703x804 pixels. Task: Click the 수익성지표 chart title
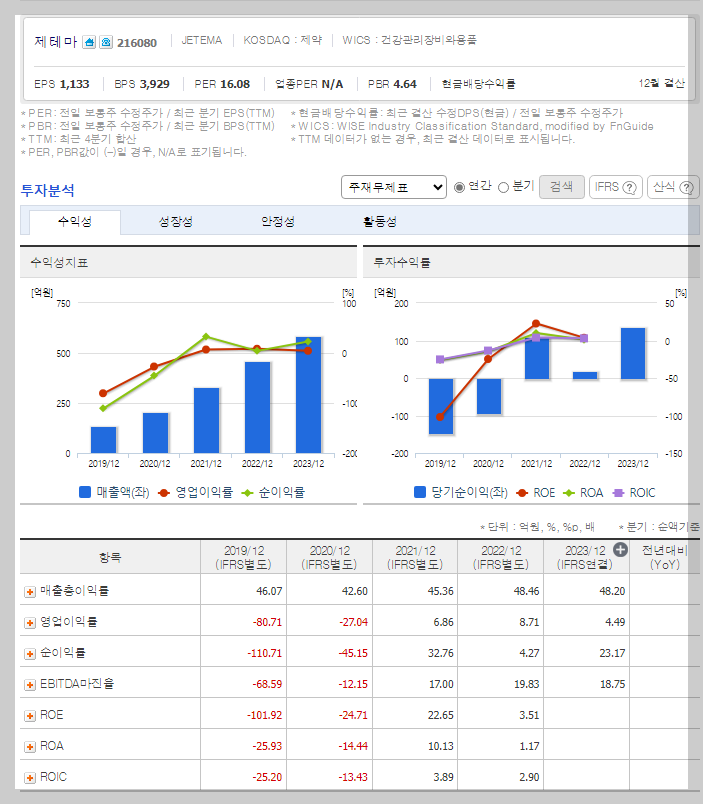point(59,263)
